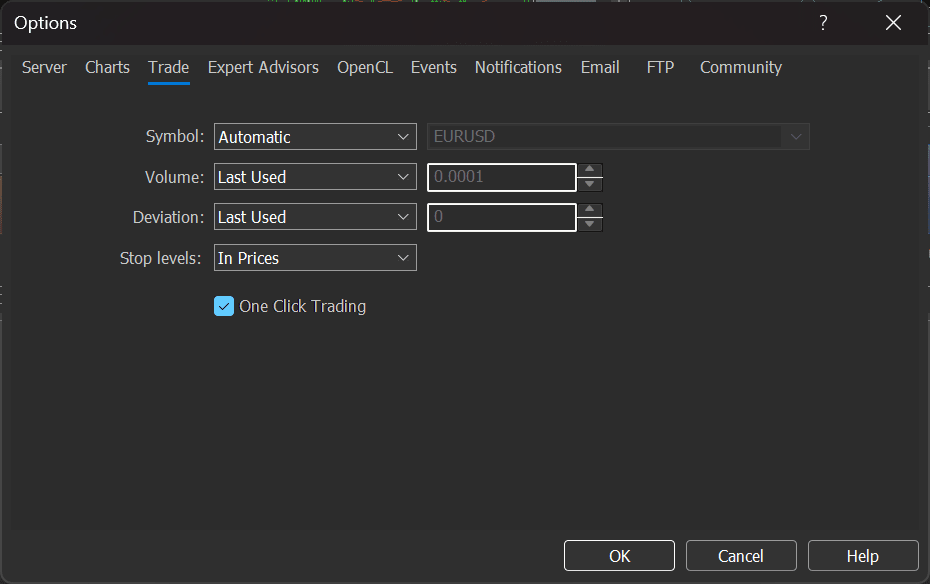Click the question mark help icon
This screenshot has height=584, width=930.
pyautogui.click(x=823, y=23)
